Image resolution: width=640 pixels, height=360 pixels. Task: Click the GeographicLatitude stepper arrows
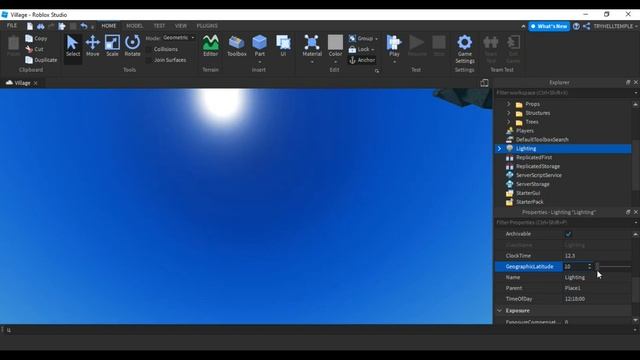(x=589, y=267)
